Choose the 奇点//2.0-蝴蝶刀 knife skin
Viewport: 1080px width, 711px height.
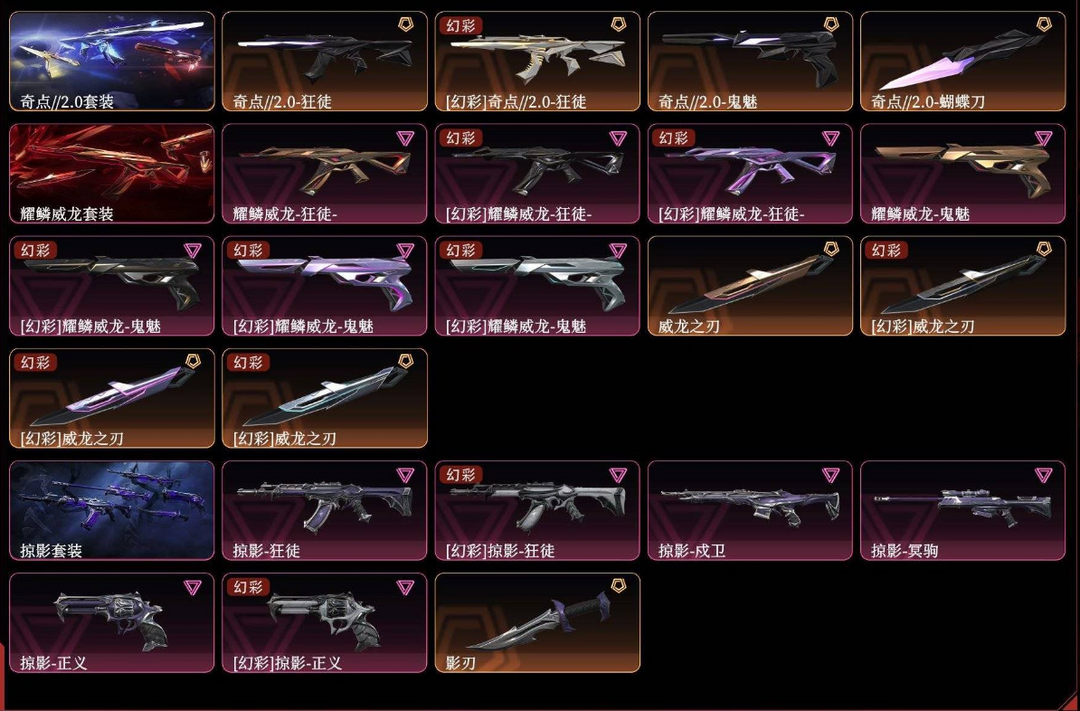[x=963, y=61]
